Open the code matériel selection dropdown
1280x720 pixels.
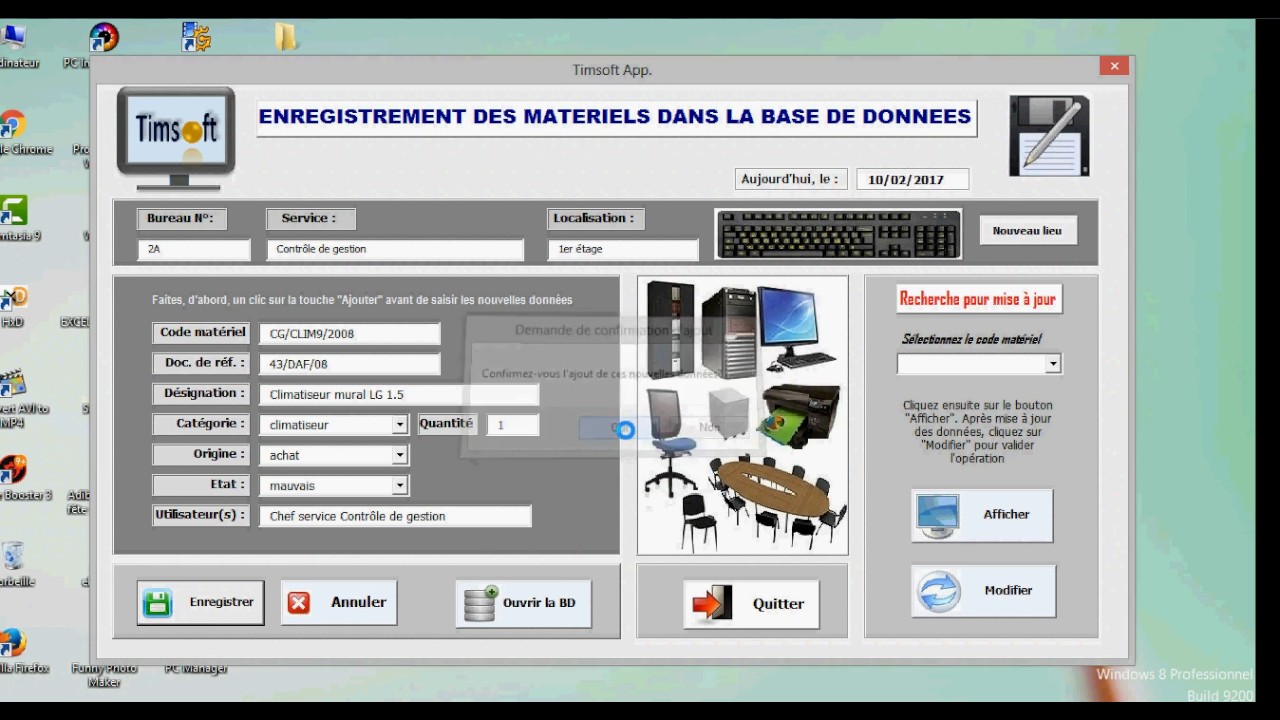1053,365
